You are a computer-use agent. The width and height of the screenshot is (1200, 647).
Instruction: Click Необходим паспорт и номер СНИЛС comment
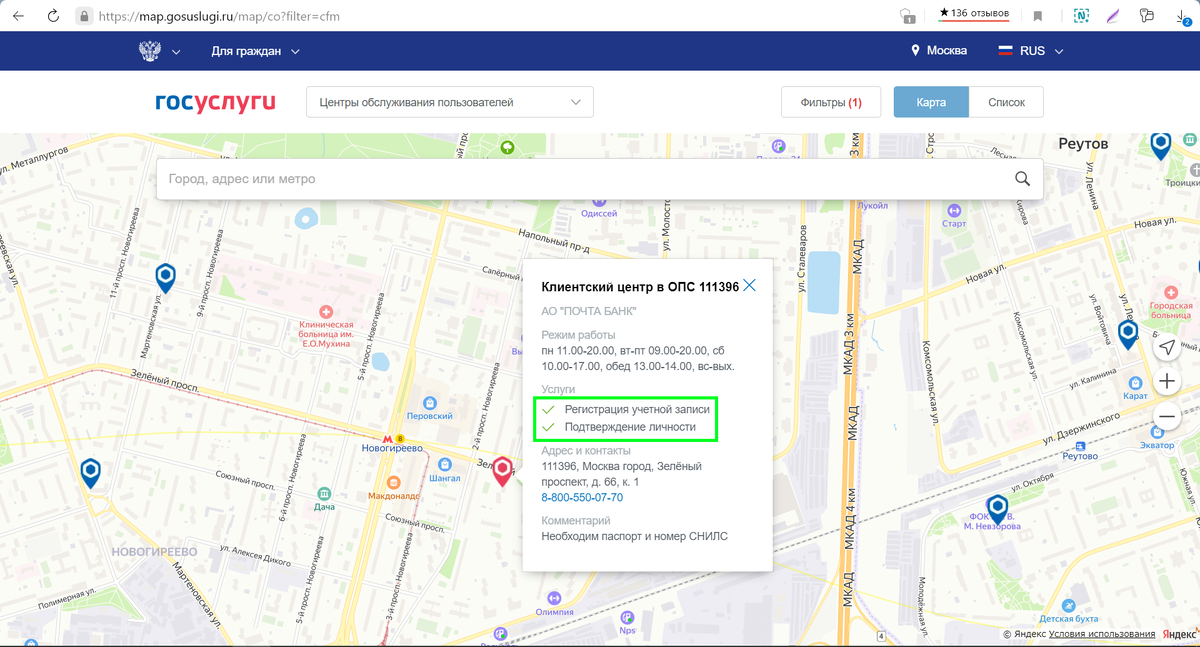point(635,536)
